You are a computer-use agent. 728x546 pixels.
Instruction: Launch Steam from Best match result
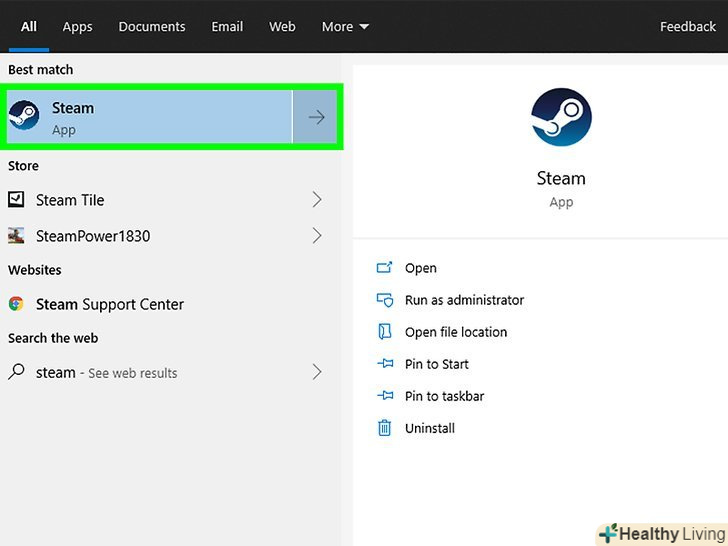tap(150, 117)
